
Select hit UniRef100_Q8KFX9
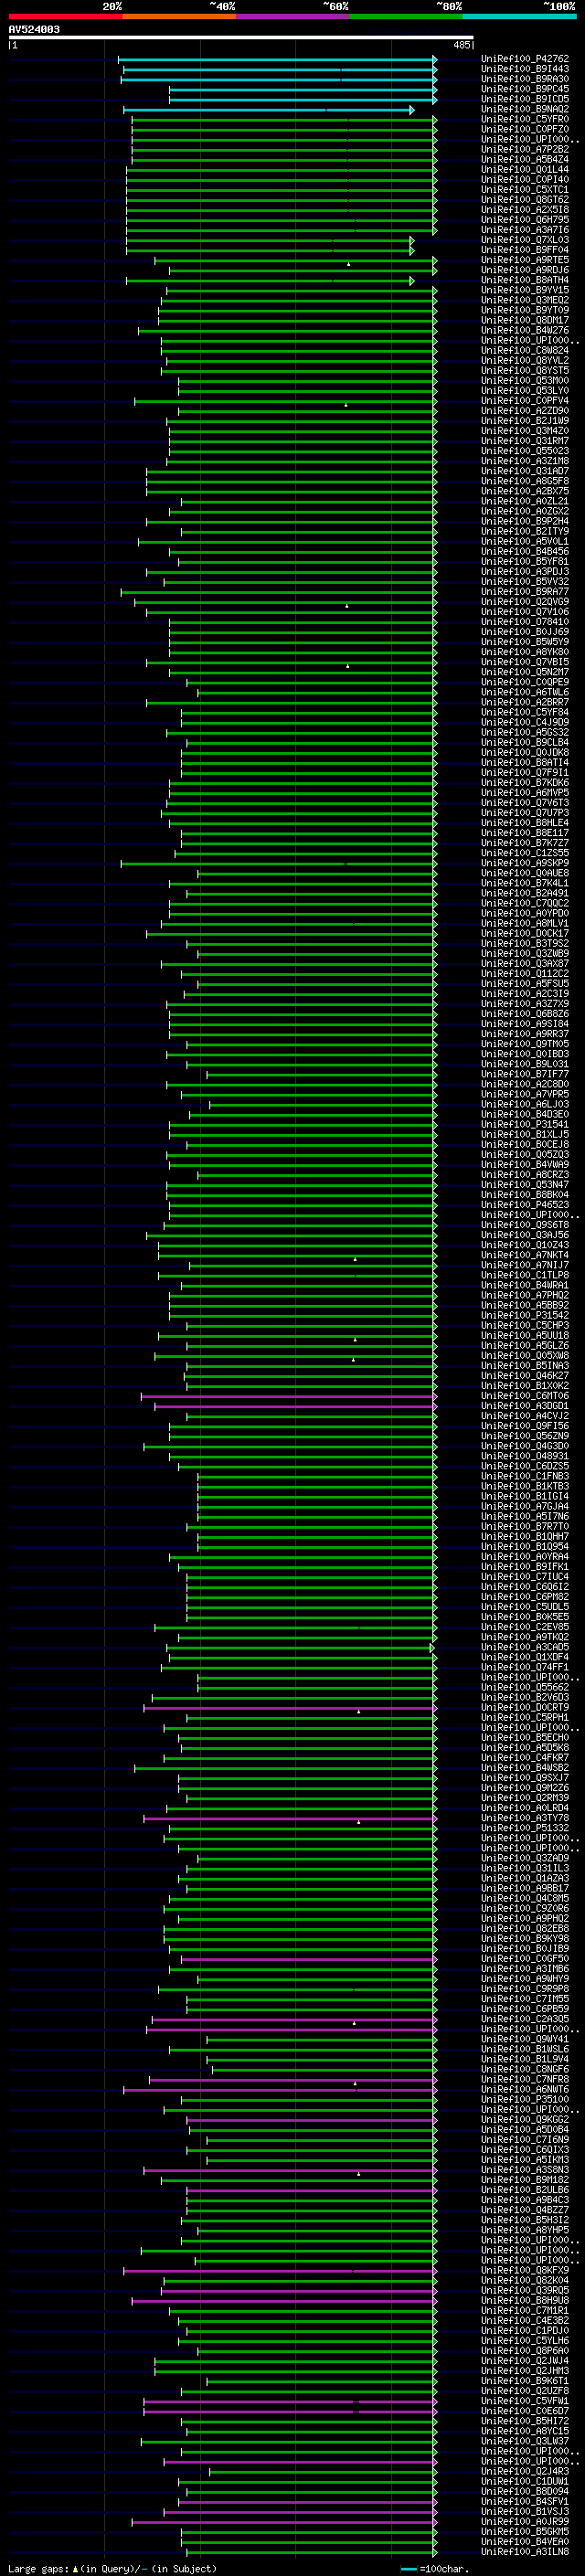click(524, 2270)
